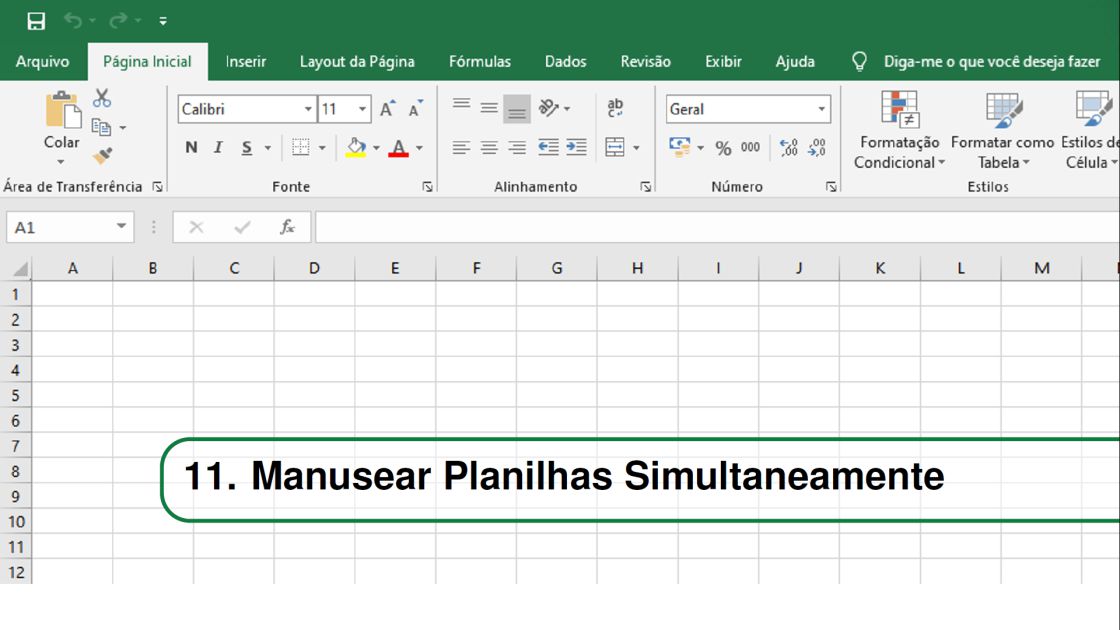Apply percent style to cell
Image resolution: width=1120 pixels, height=630 pixels.
[x=724, y=148]
